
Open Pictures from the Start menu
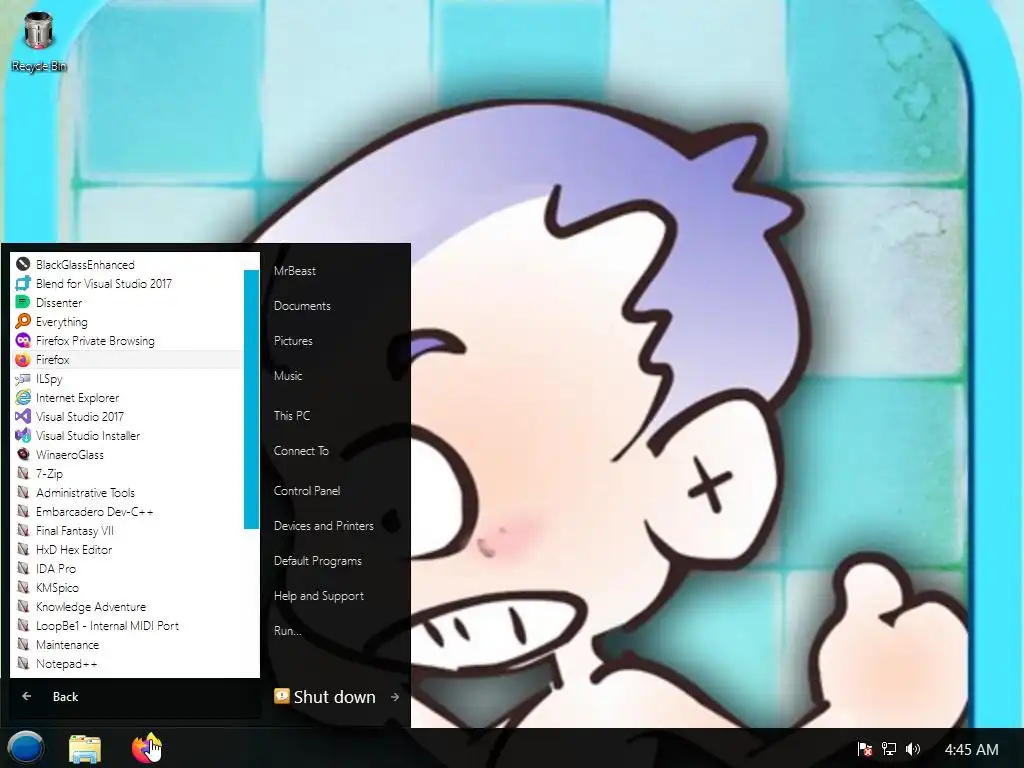point(293,340)
